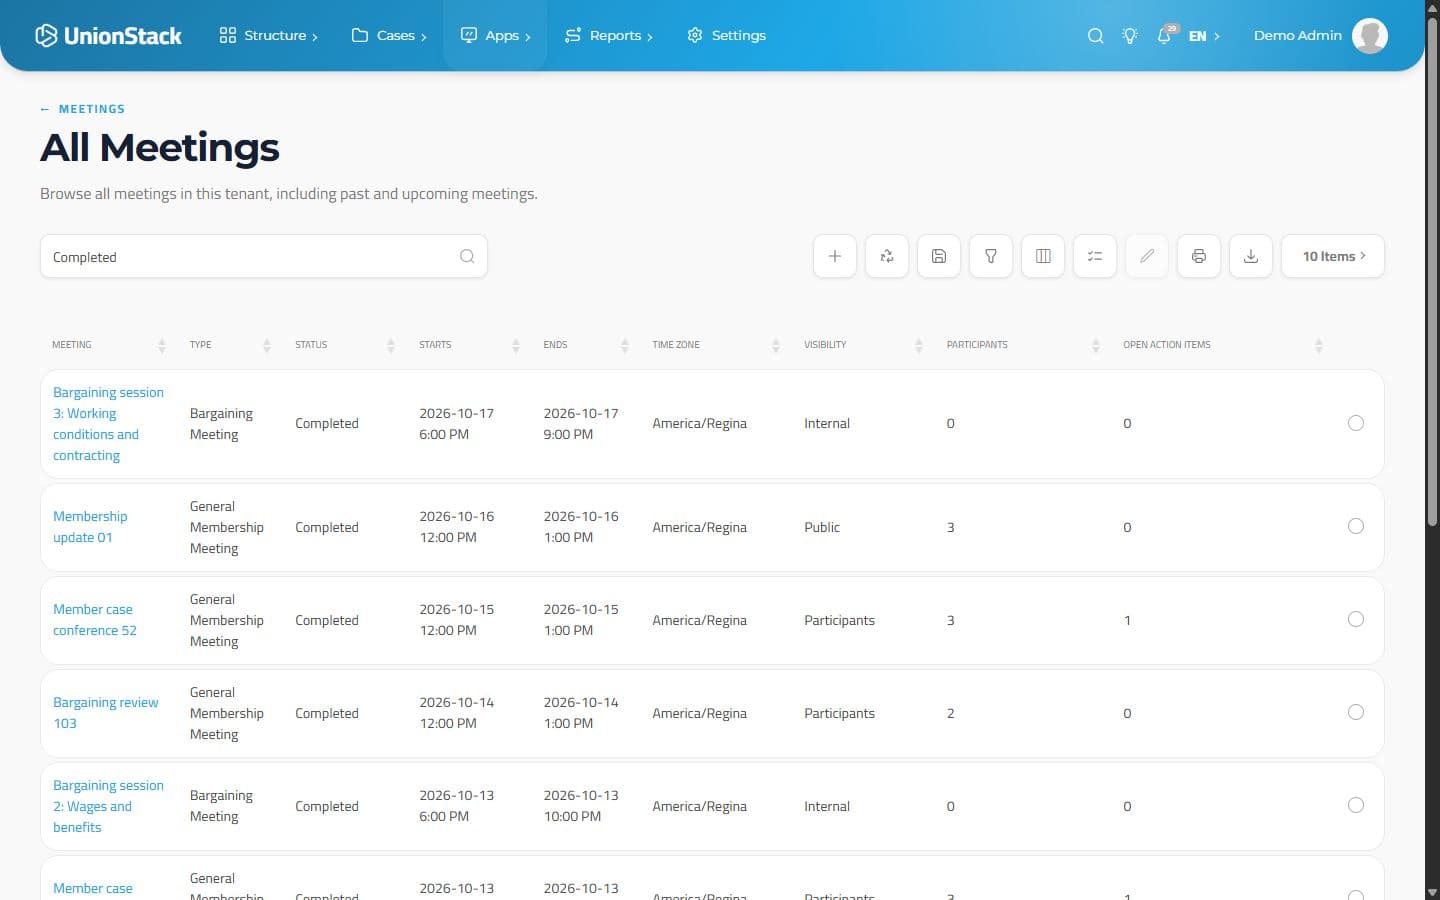Open Membership update 01 meeting link
Viewport: 1440px width, 900px height.
[90, 527]
